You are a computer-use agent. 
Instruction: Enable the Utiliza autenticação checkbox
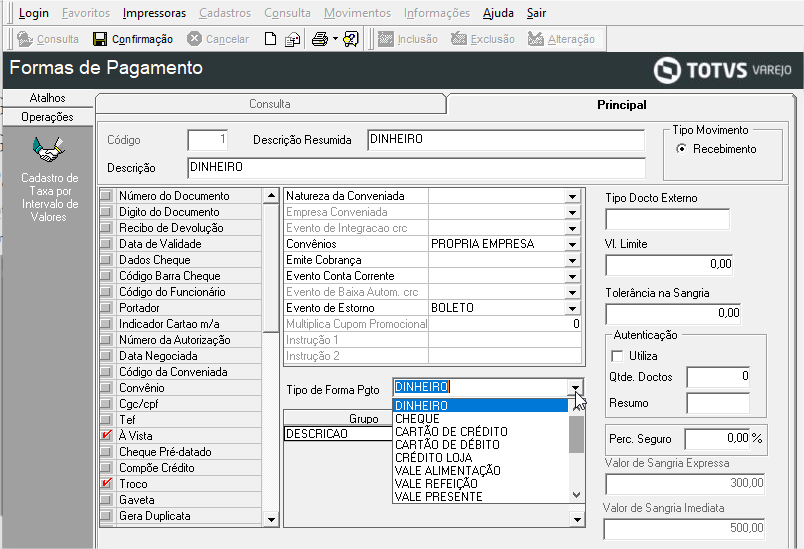point(617,356)
